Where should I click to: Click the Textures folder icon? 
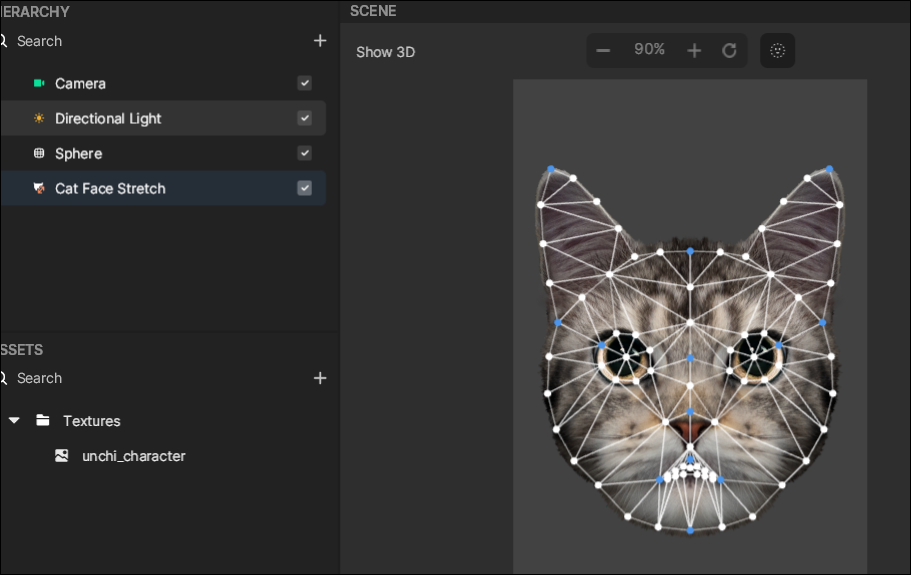(42, 420)
